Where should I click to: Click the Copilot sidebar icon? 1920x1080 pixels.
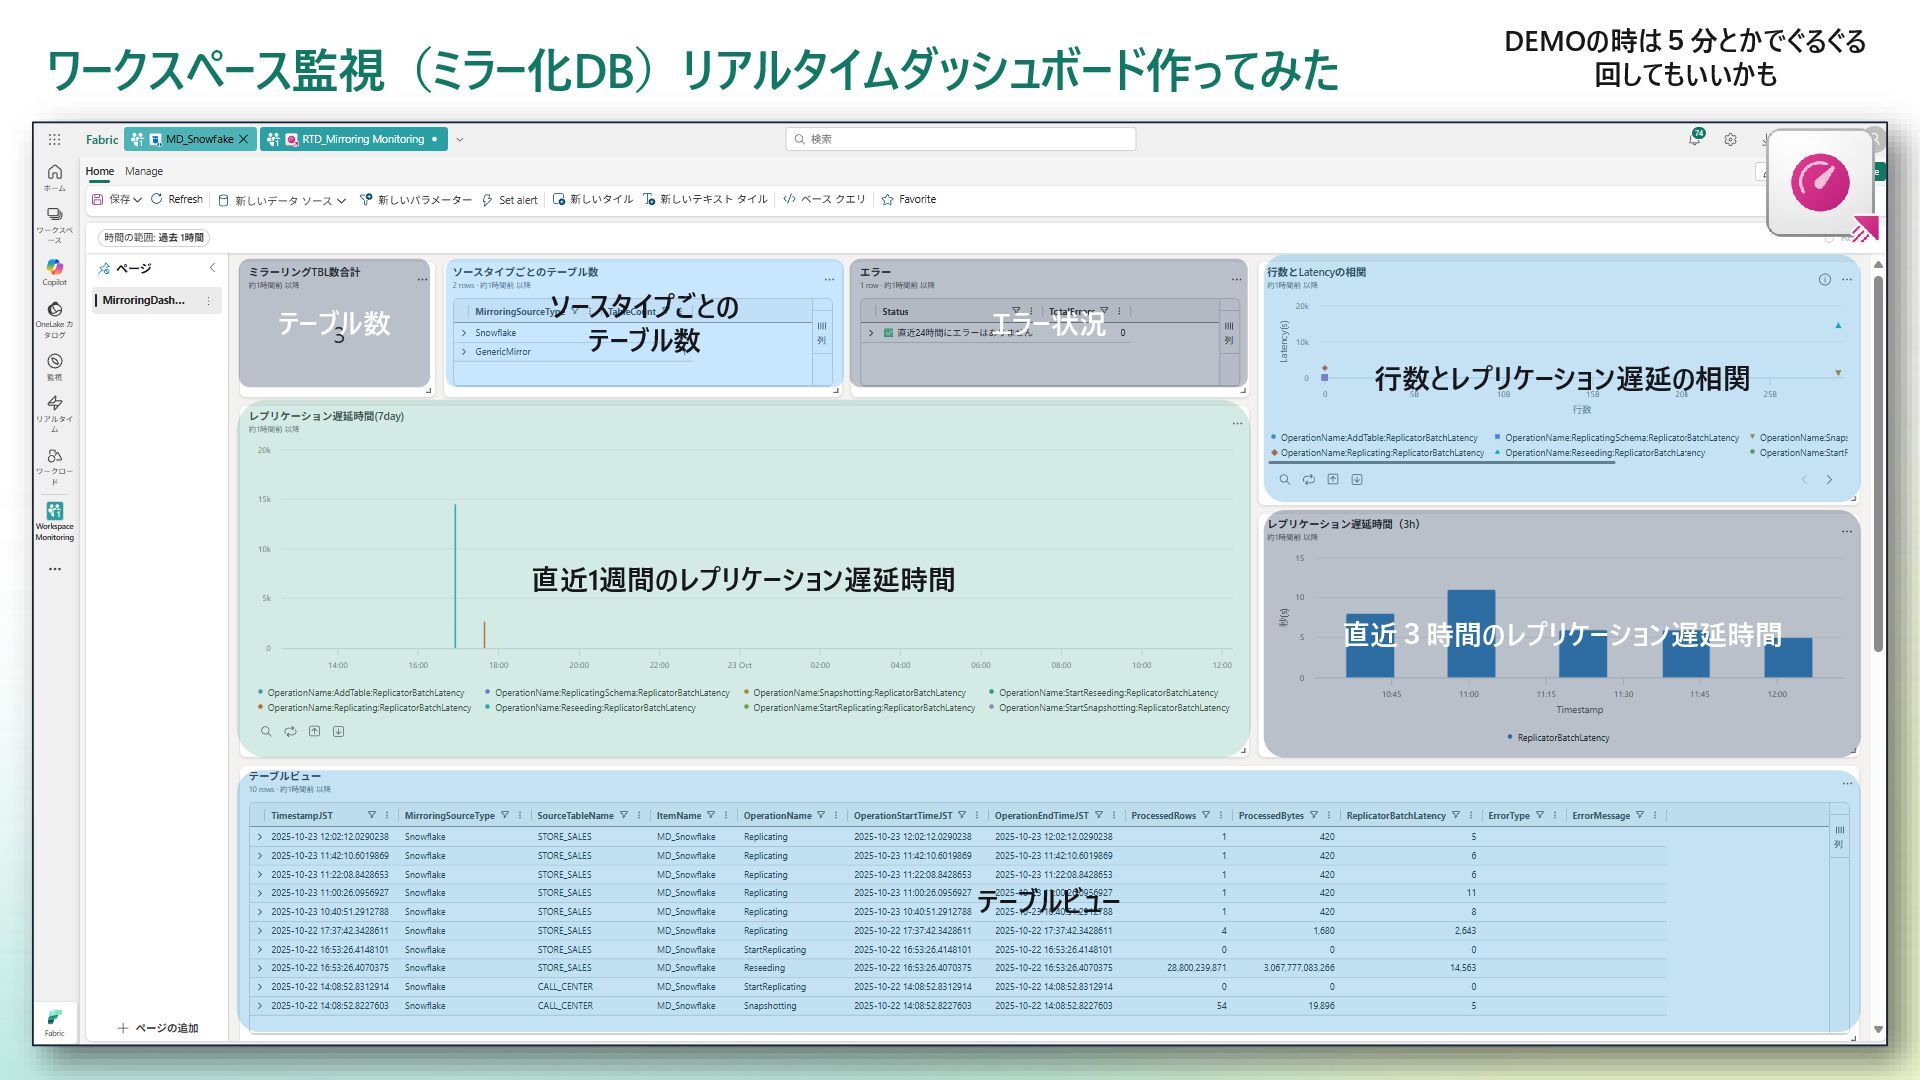(x=54, y=268)
